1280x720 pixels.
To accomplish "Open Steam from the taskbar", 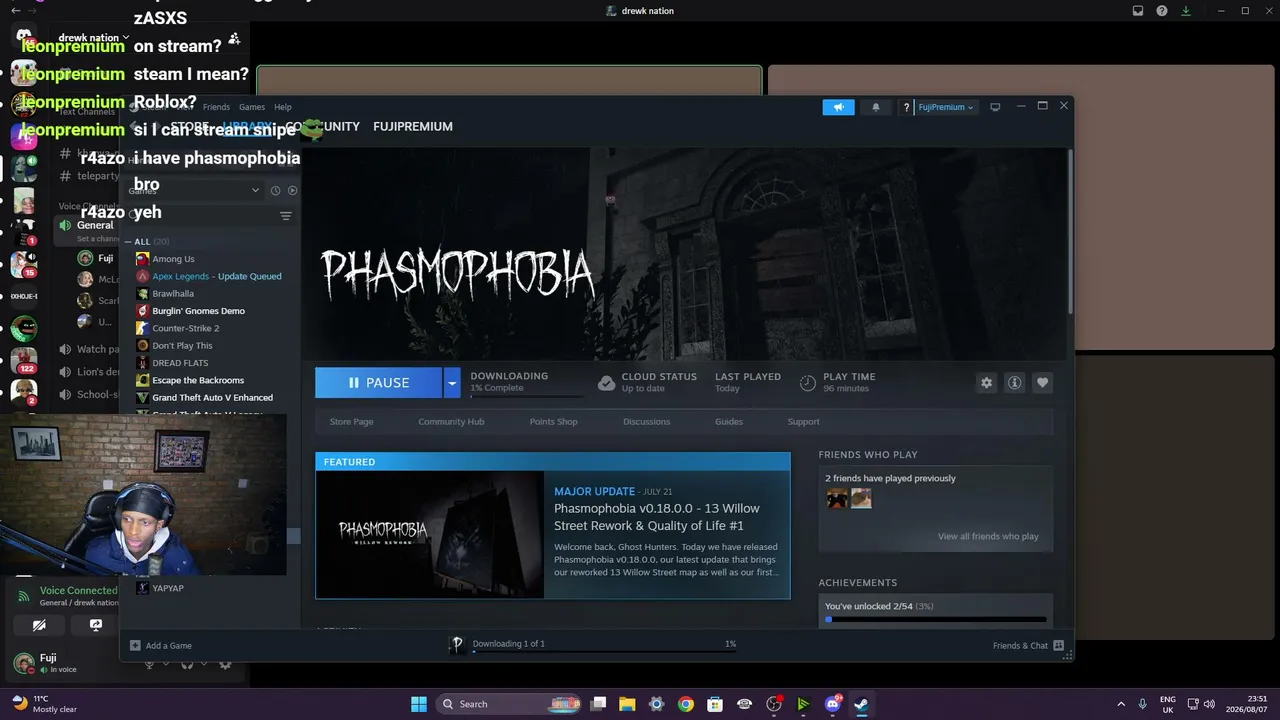I will [861, 704].
